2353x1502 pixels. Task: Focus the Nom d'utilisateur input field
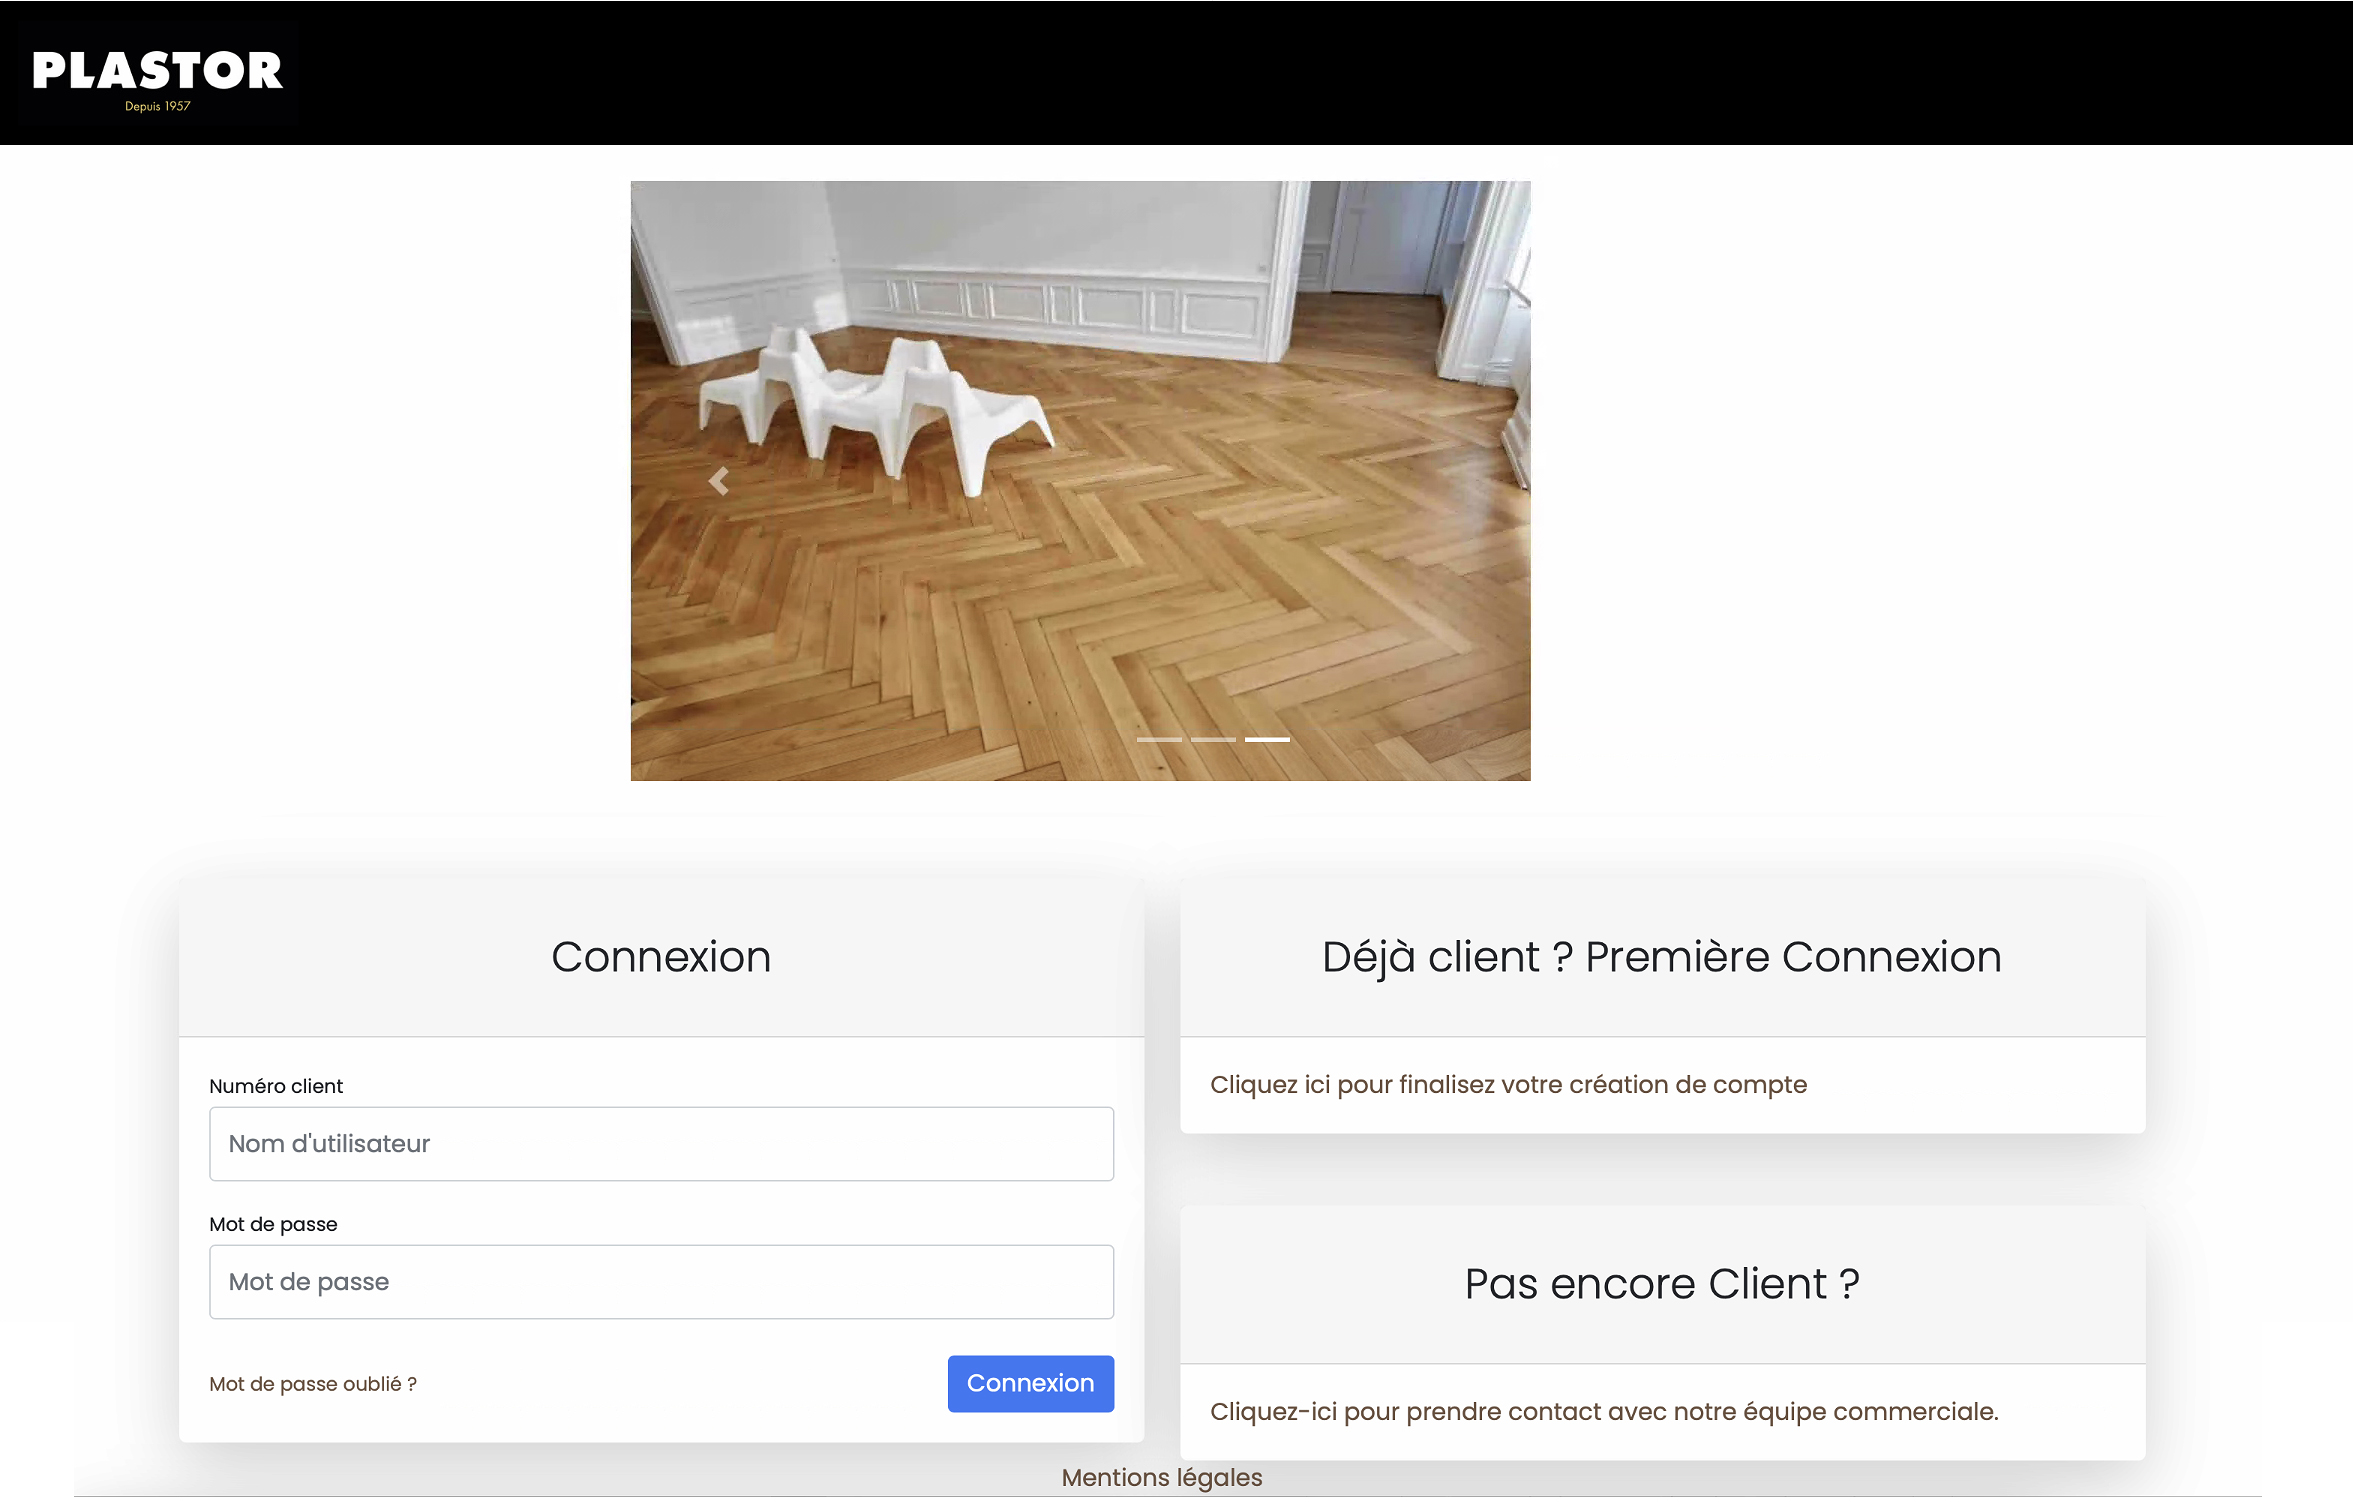pos(661,1143)
